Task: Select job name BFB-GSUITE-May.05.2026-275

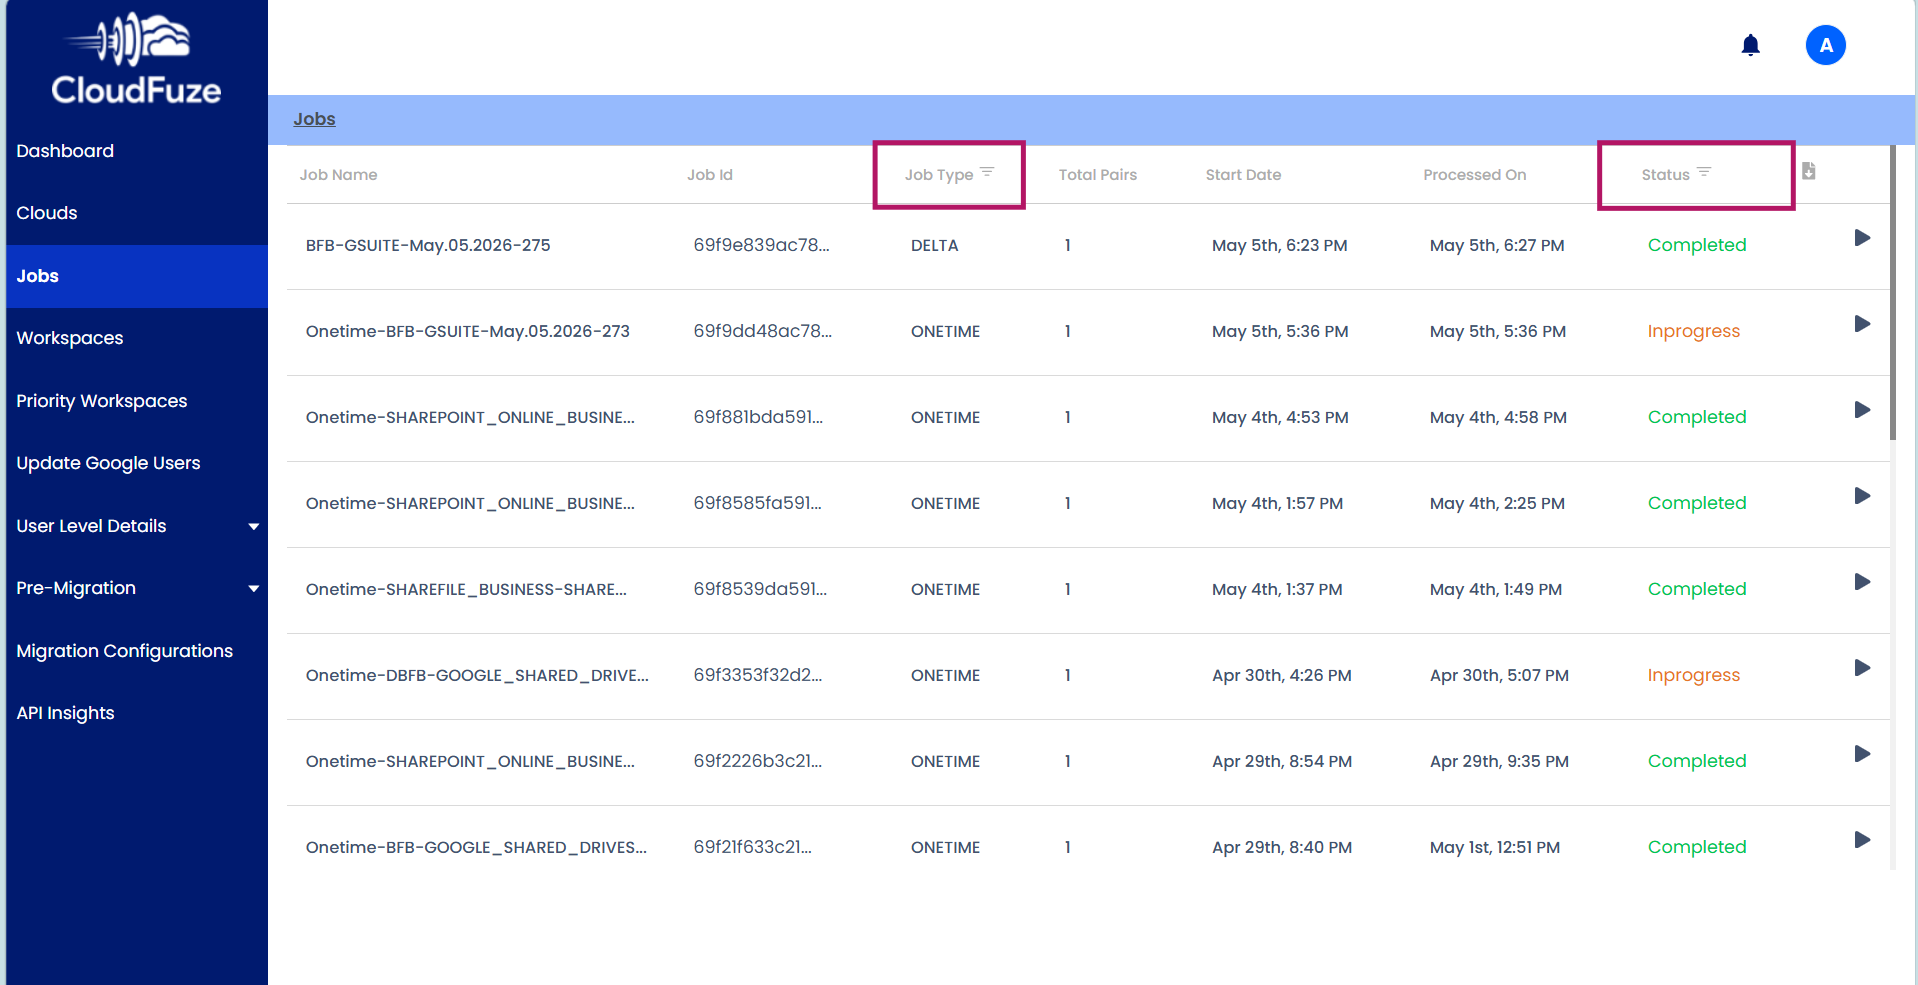Action: point(428,245)
